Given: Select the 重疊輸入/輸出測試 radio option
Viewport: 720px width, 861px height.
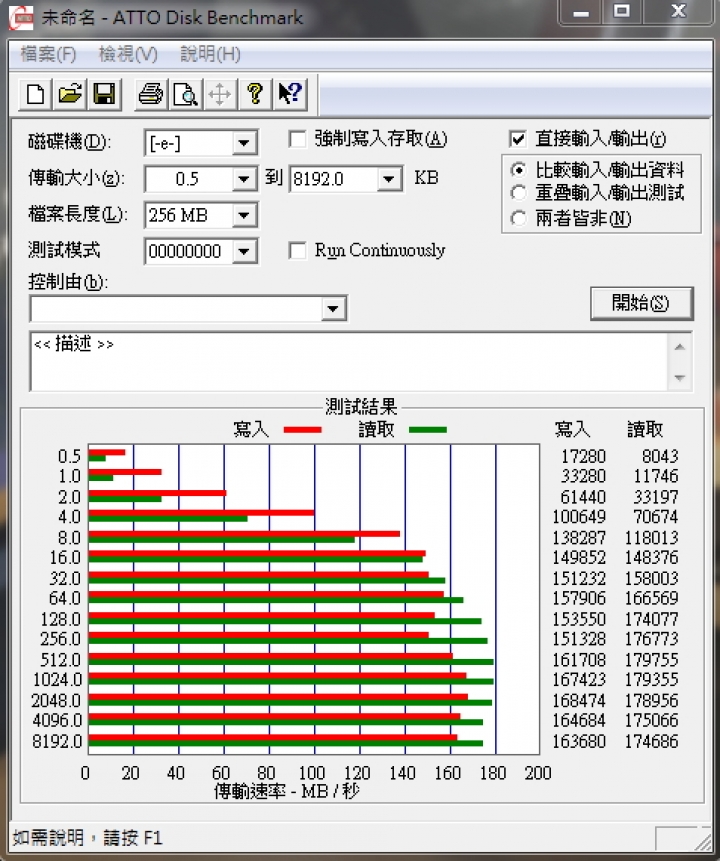Looking at the screenshot, I should pyautogui.click(x=518, y=193).
